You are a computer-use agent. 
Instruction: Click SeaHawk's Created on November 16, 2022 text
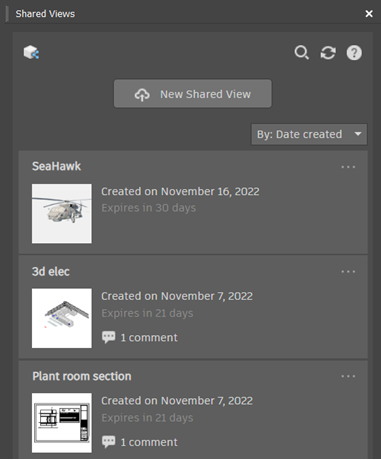coord(180,191)
